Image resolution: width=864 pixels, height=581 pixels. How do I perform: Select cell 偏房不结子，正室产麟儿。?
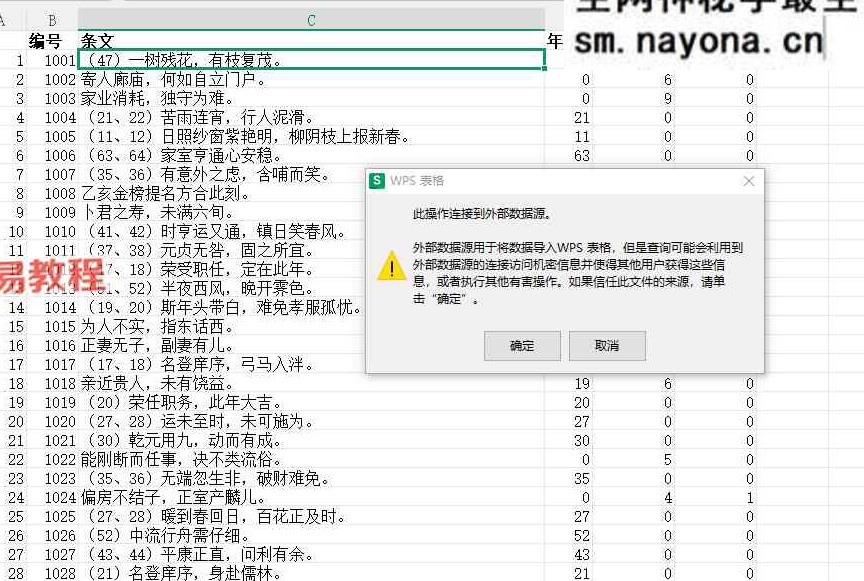coord(311,498)
